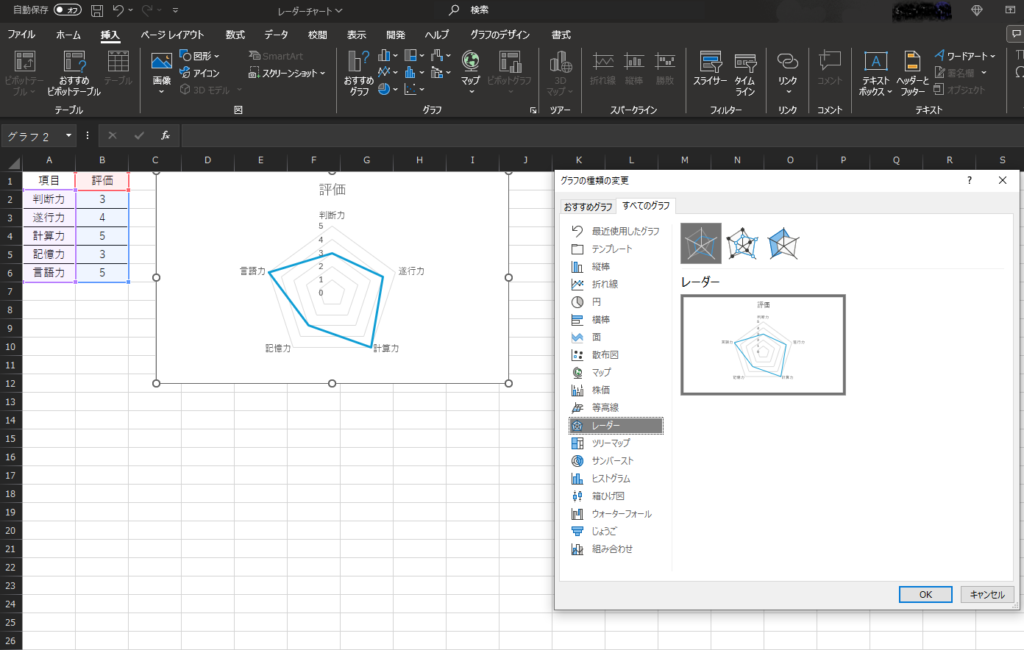
Task: Click the save icon in title bar
Action: (x=96, y=11)
